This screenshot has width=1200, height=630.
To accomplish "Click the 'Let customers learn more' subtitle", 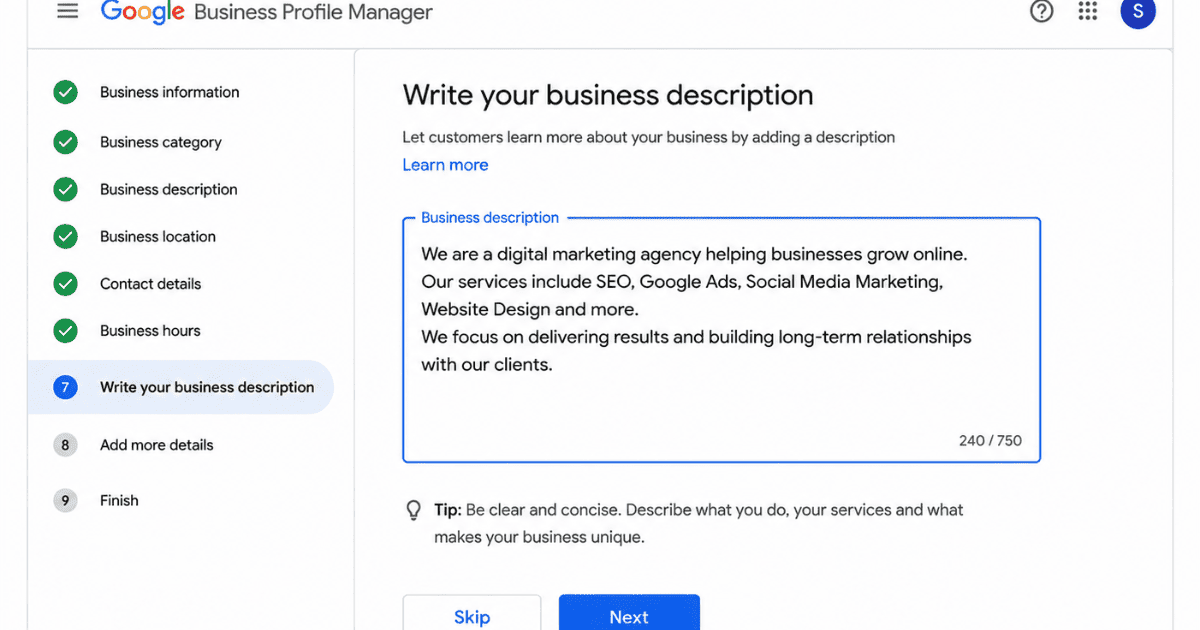I will [x=649, y=137].
